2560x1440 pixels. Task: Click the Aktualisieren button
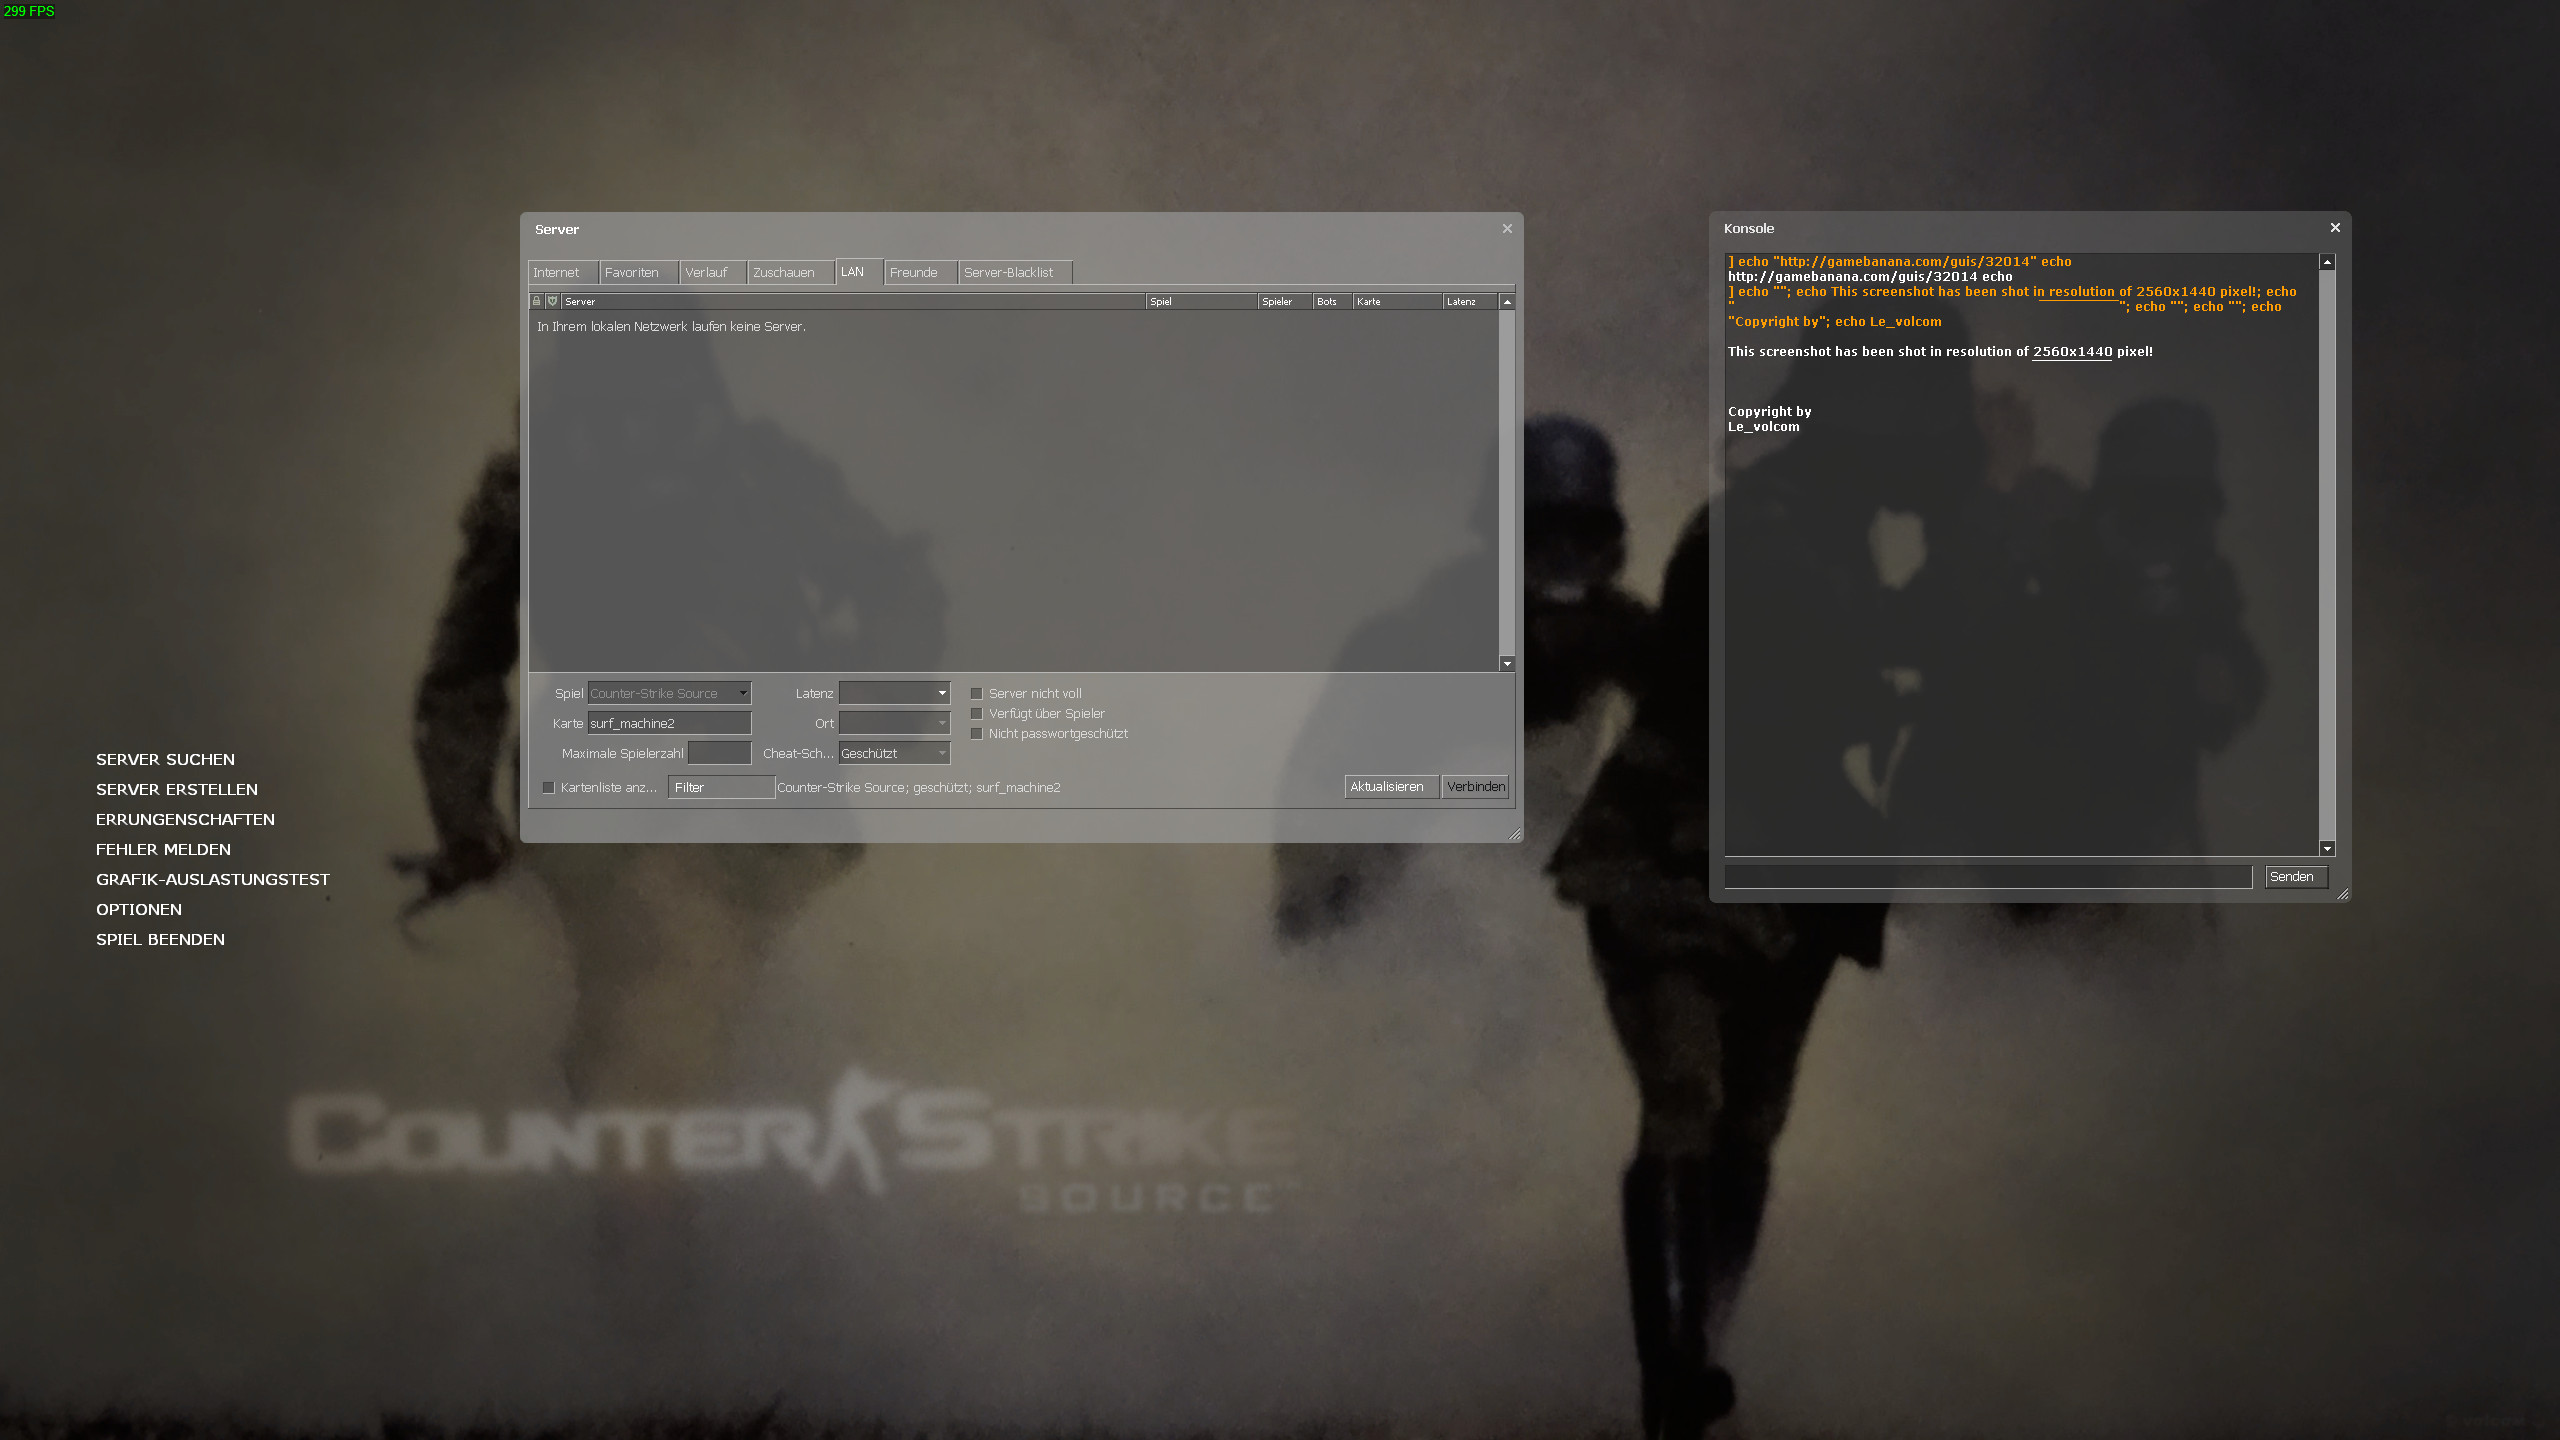[x=1391, y=786]
